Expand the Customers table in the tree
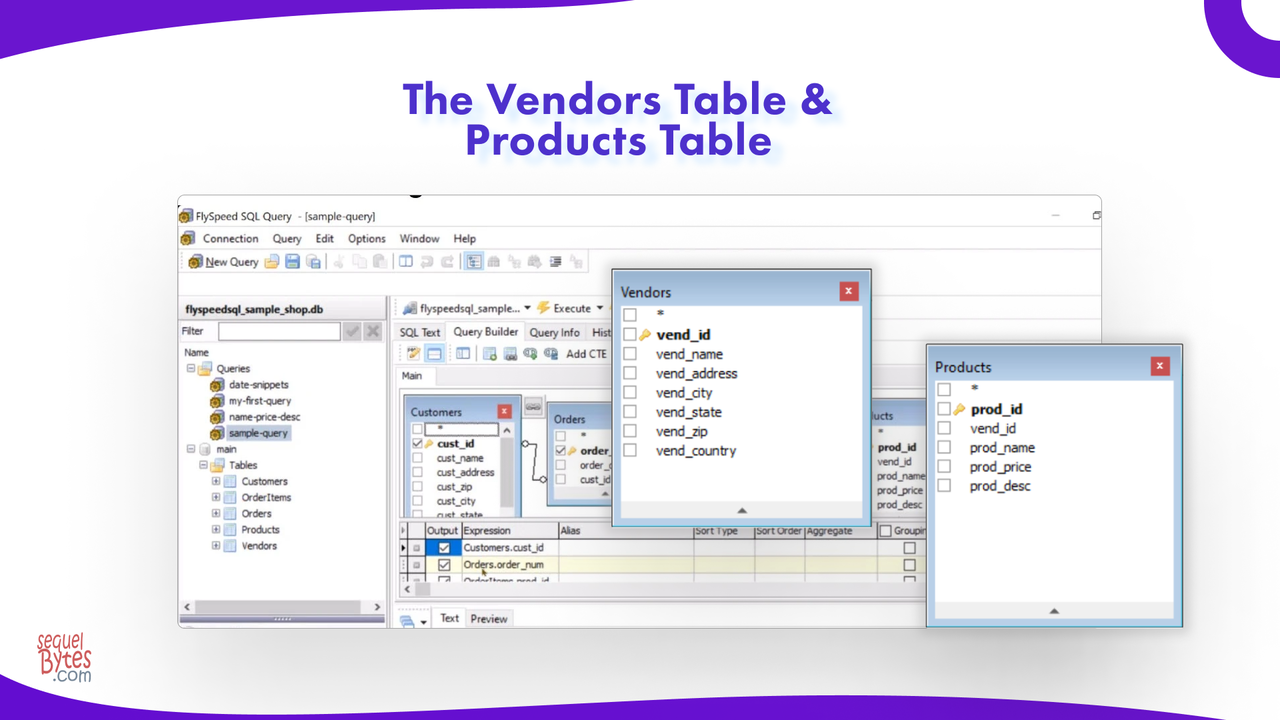Viewport: 1280px width, 720px height. click(216, 482)
